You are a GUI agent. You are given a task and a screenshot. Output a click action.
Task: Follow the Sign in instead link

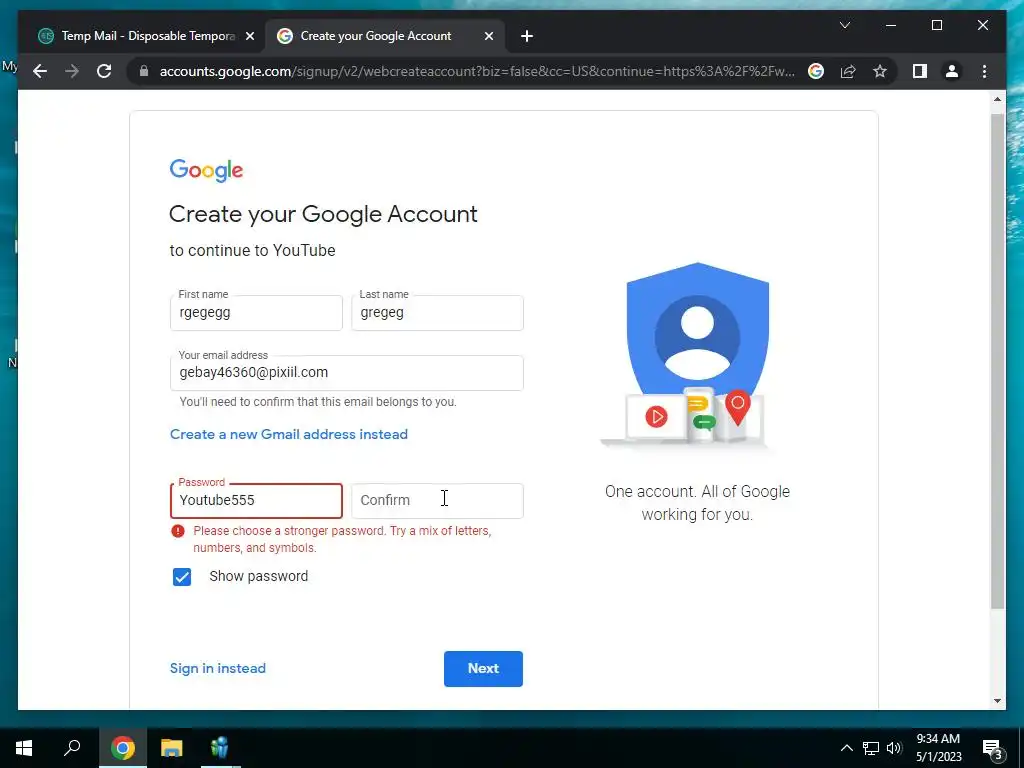pos(217,668)
